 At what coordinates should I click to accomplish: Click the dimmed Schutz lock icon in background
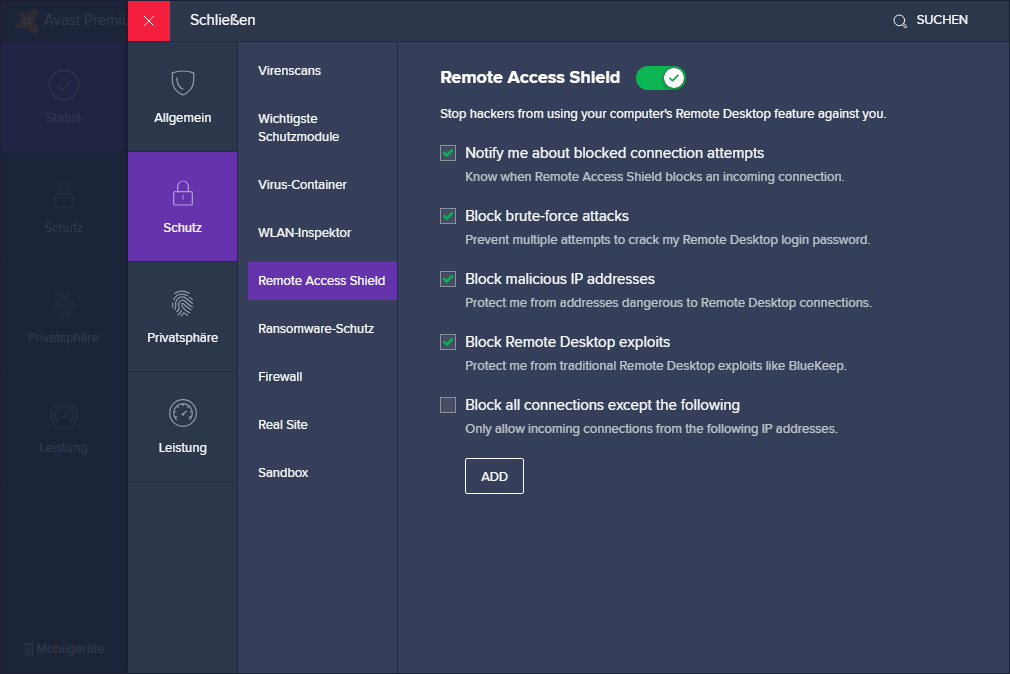(64, 195)
